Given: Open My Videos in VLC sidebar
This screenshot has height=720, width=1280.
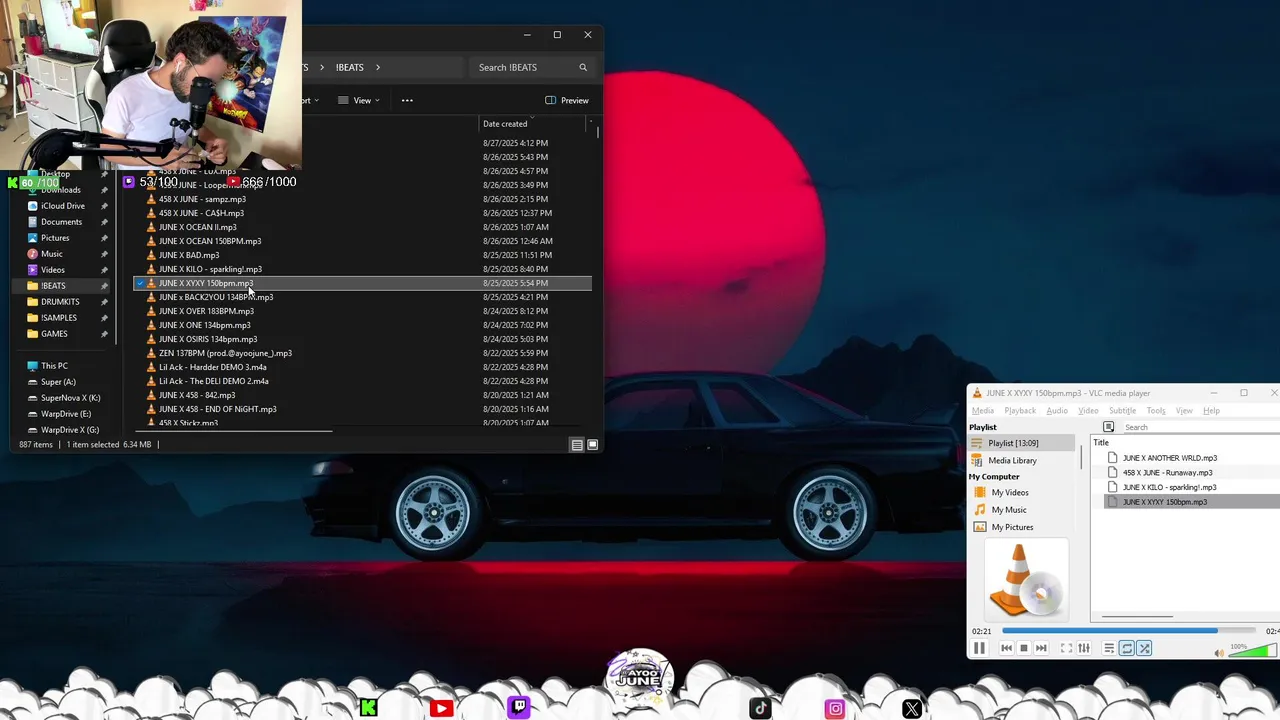Looking at the screenshot, I should click(1009, 492).
